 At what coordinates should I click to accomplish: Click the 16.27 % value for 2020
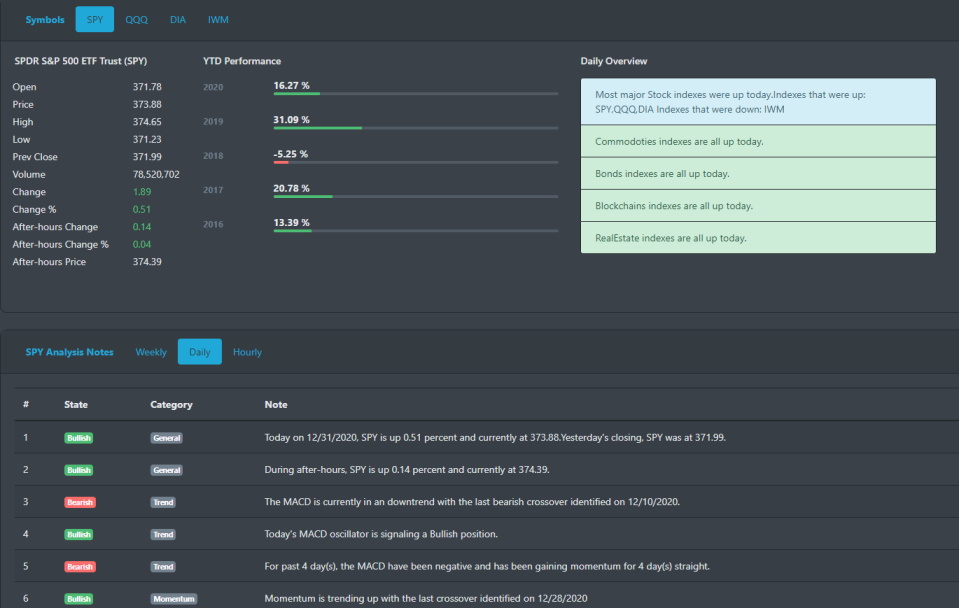[x=291, y=85]
